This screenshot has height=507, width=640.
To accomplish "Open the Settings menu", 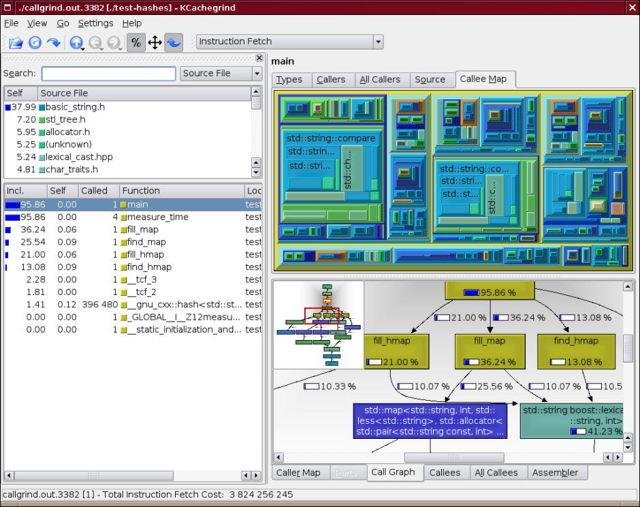I will pos(96,23).
